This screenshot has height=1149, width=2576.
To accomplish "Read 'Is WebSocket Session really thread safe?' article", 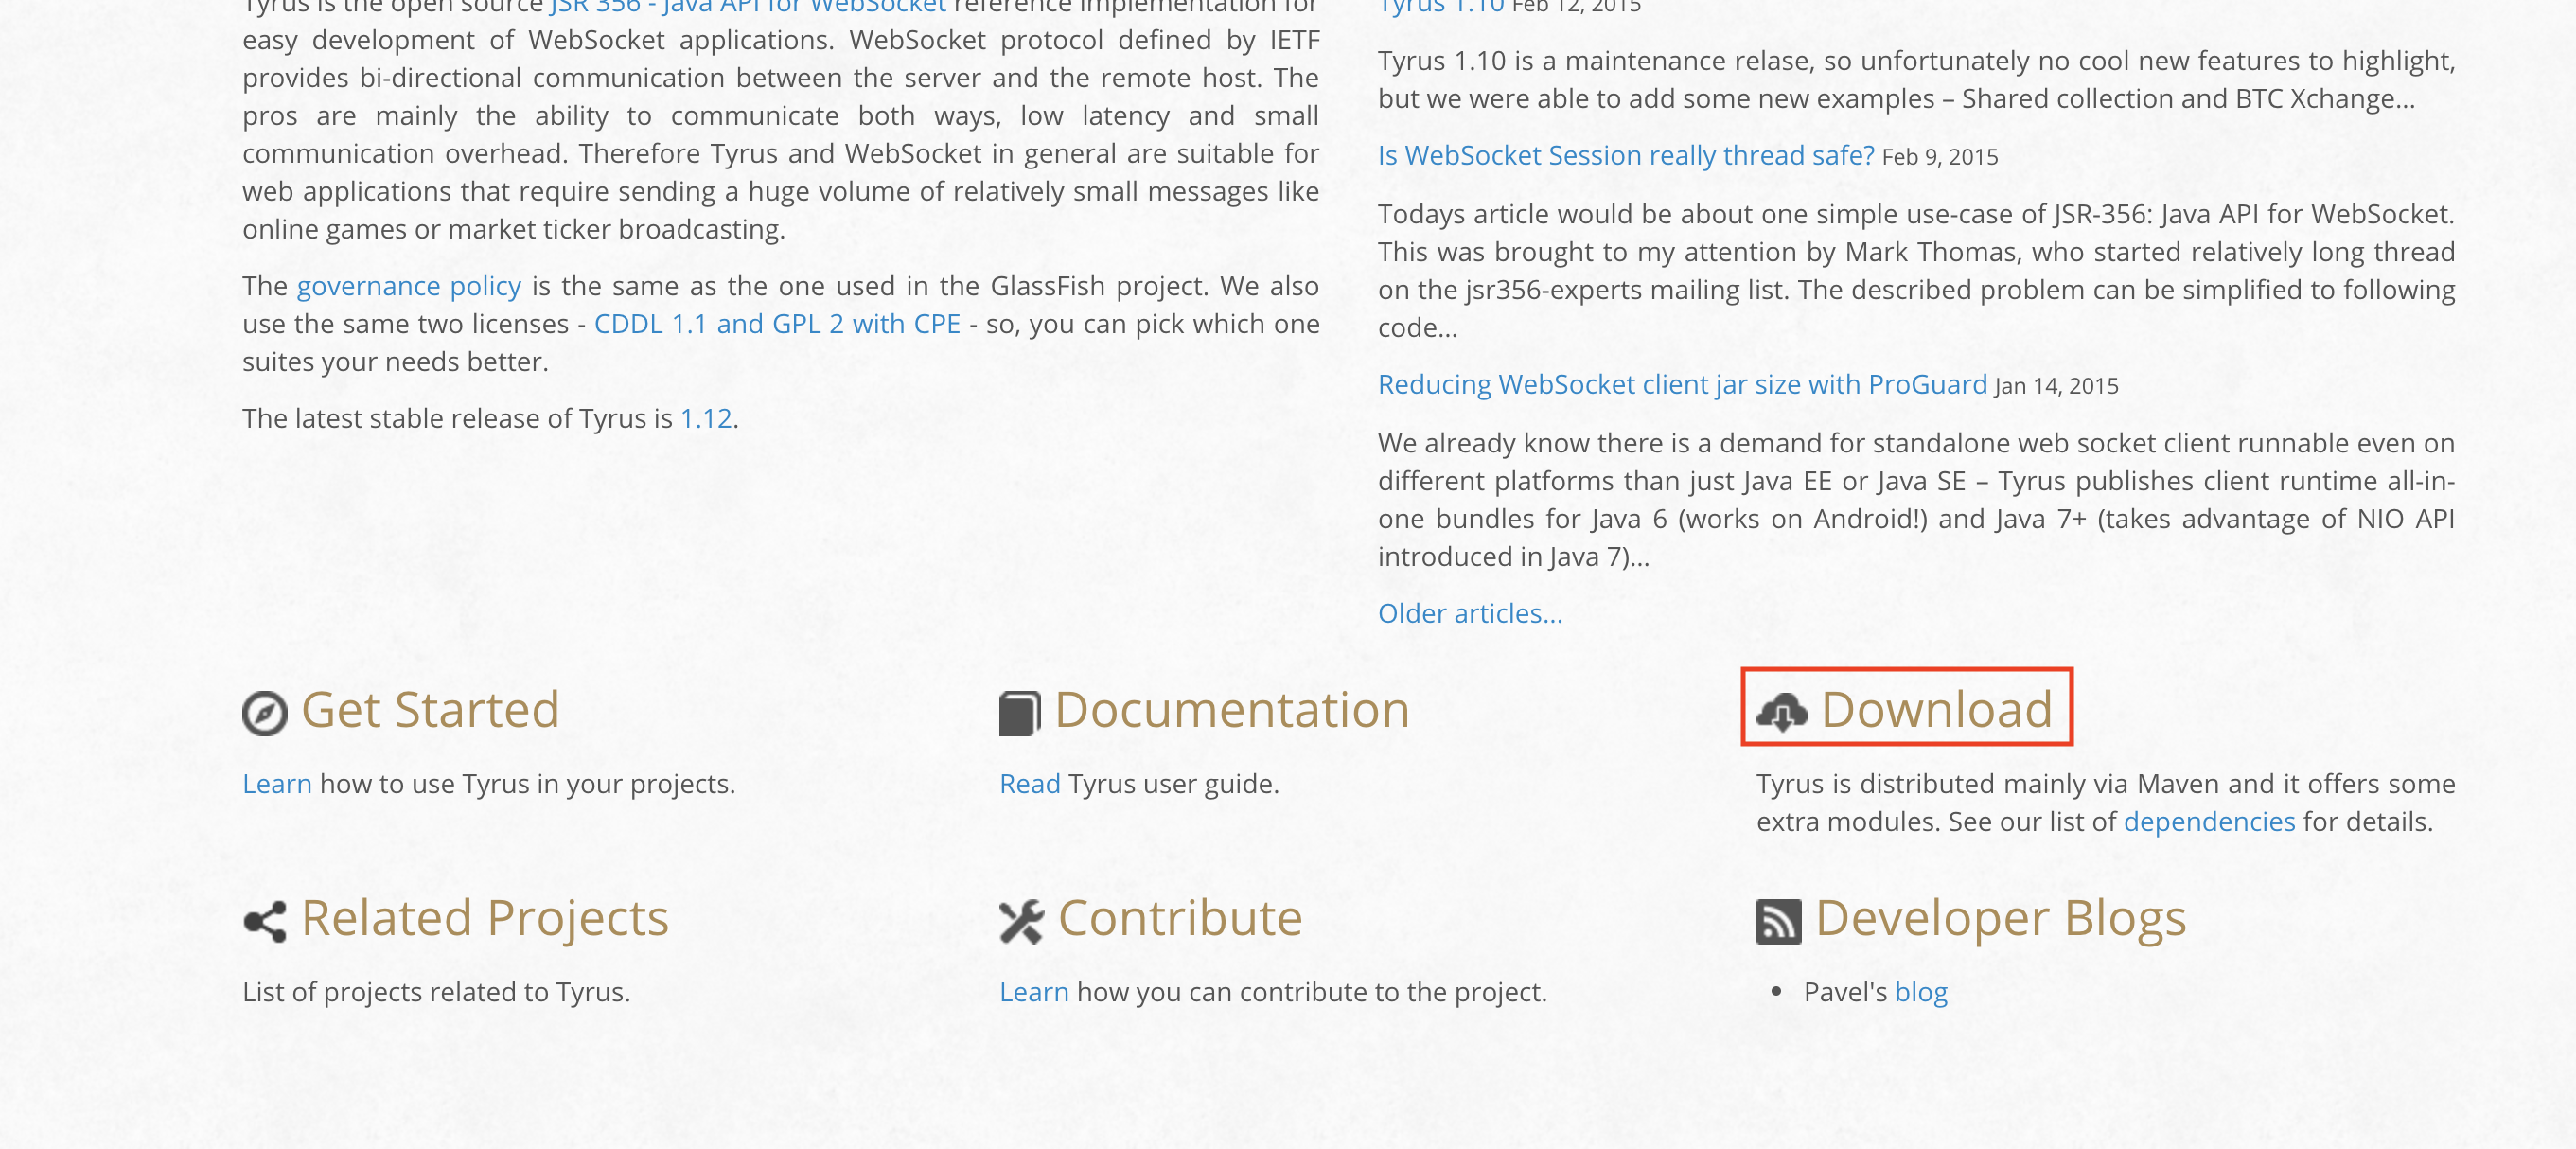I will click(x=1626, y=156).
